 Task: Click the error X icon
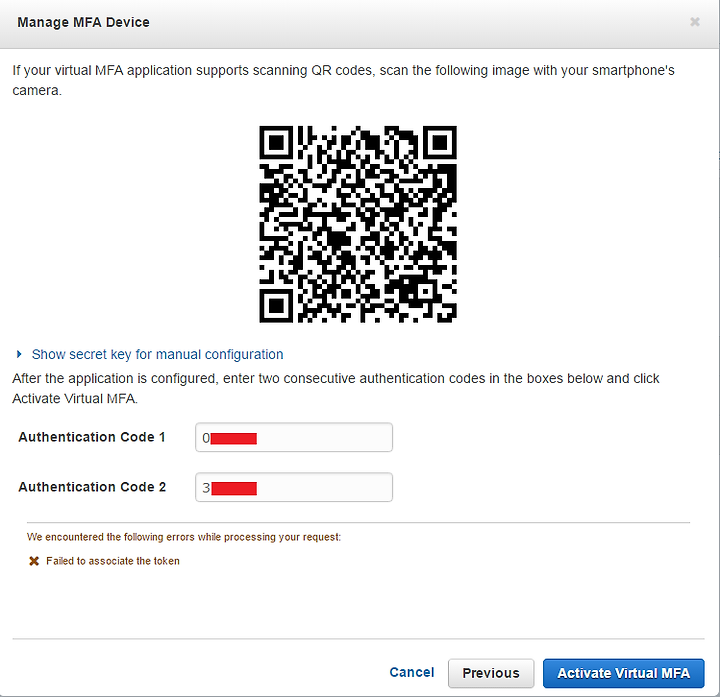click(34, 561)
